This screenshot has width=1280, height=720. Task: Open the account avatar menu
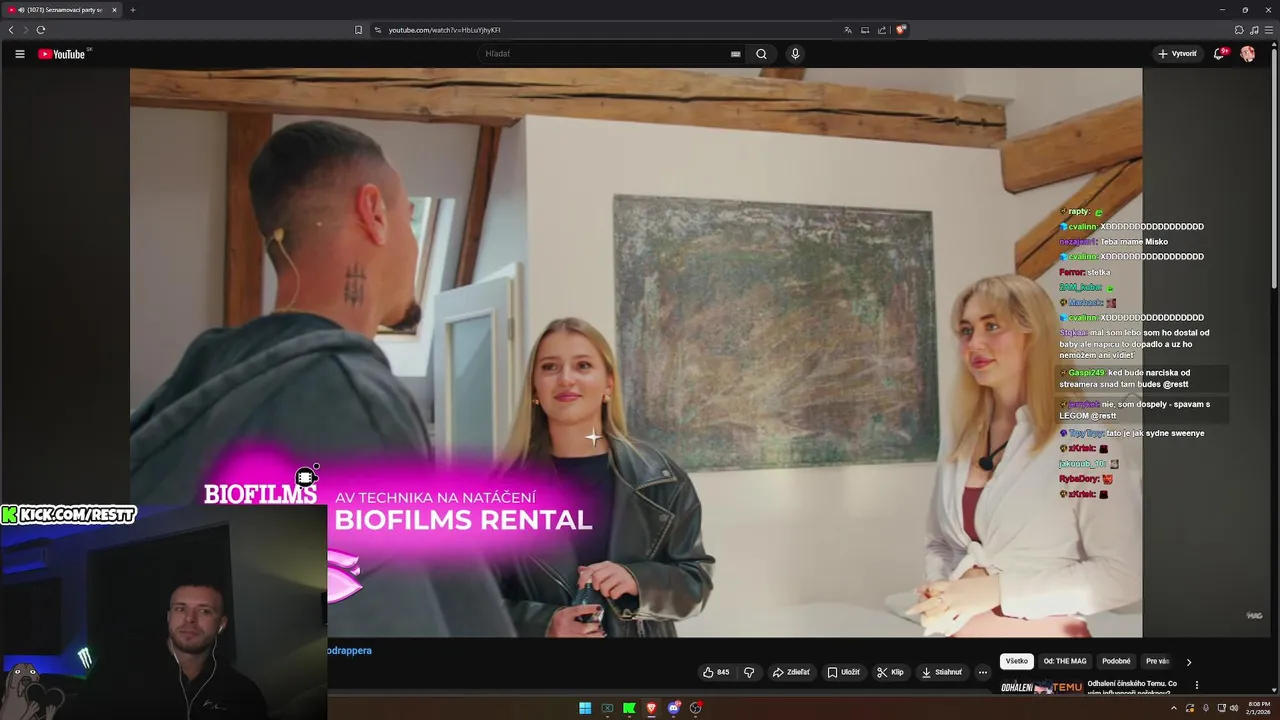pos(1248,54)
